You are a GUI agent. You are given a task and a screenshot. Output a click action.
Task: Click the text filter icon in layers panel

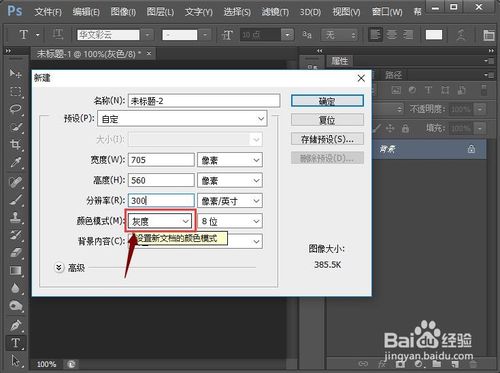click(428, 90)
